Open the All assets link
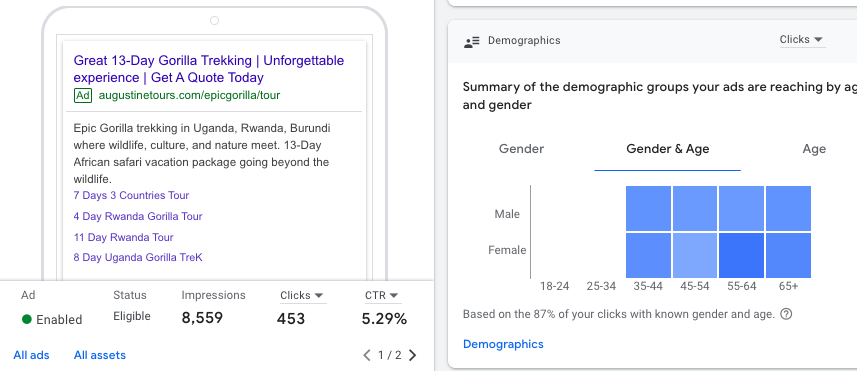 [x=99, y=355]
